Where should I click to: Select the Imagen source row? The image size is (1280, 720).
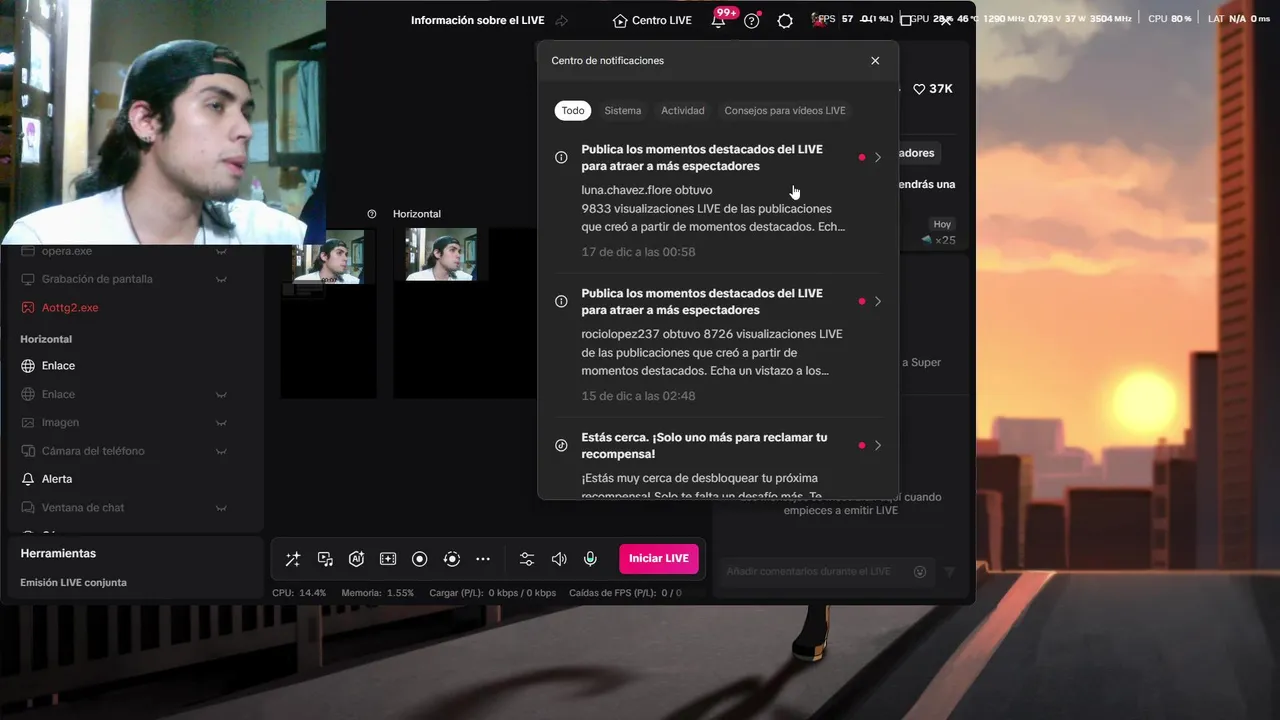pos(135,423)
